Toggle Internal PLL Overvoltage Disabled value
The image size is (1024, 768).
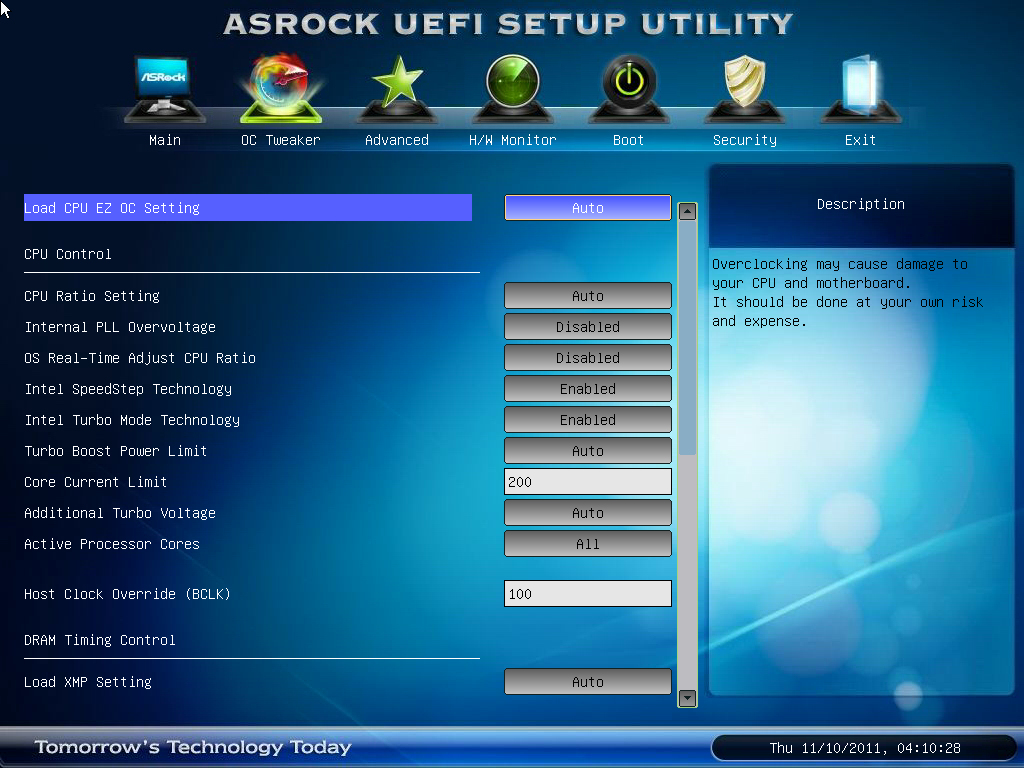(x=588, y=327)
